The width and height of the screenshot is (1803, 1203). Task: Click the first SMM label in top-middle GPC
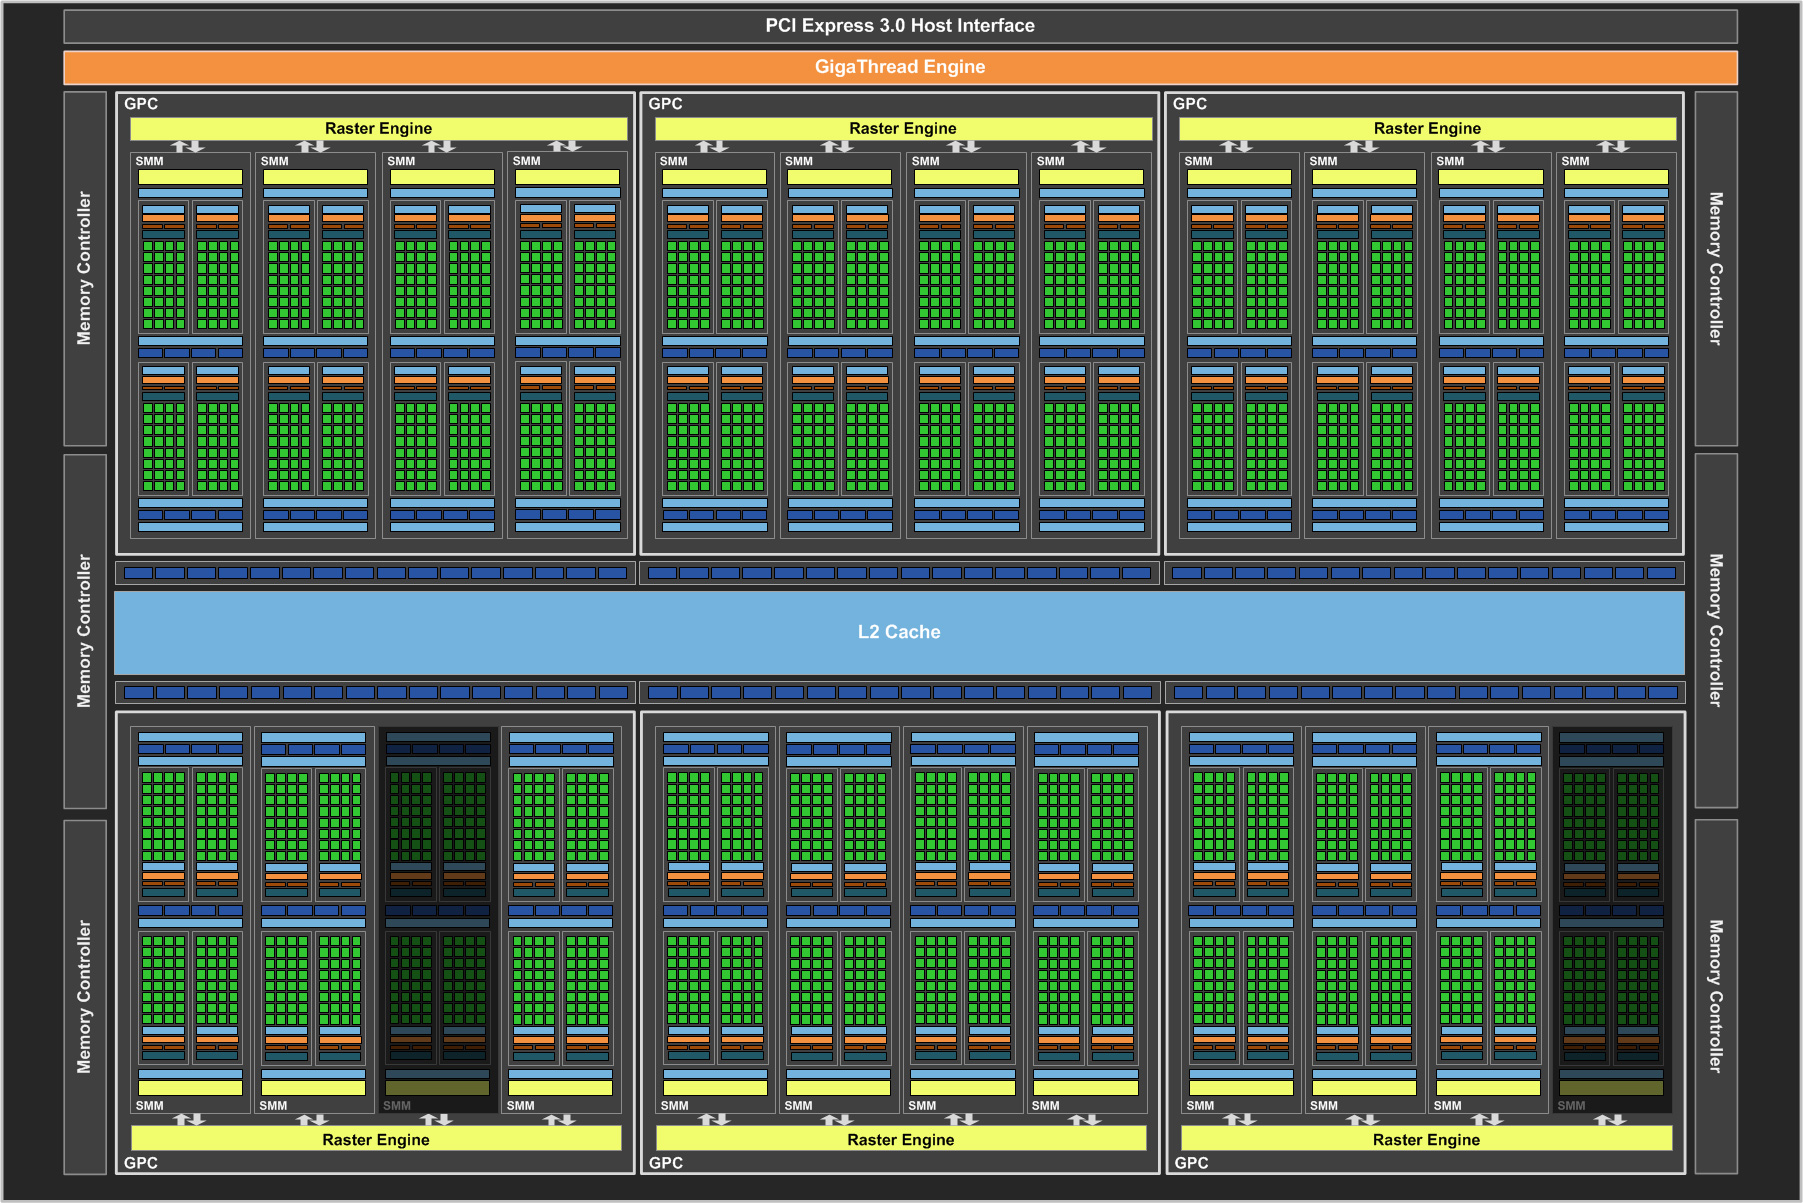[674, 161]
